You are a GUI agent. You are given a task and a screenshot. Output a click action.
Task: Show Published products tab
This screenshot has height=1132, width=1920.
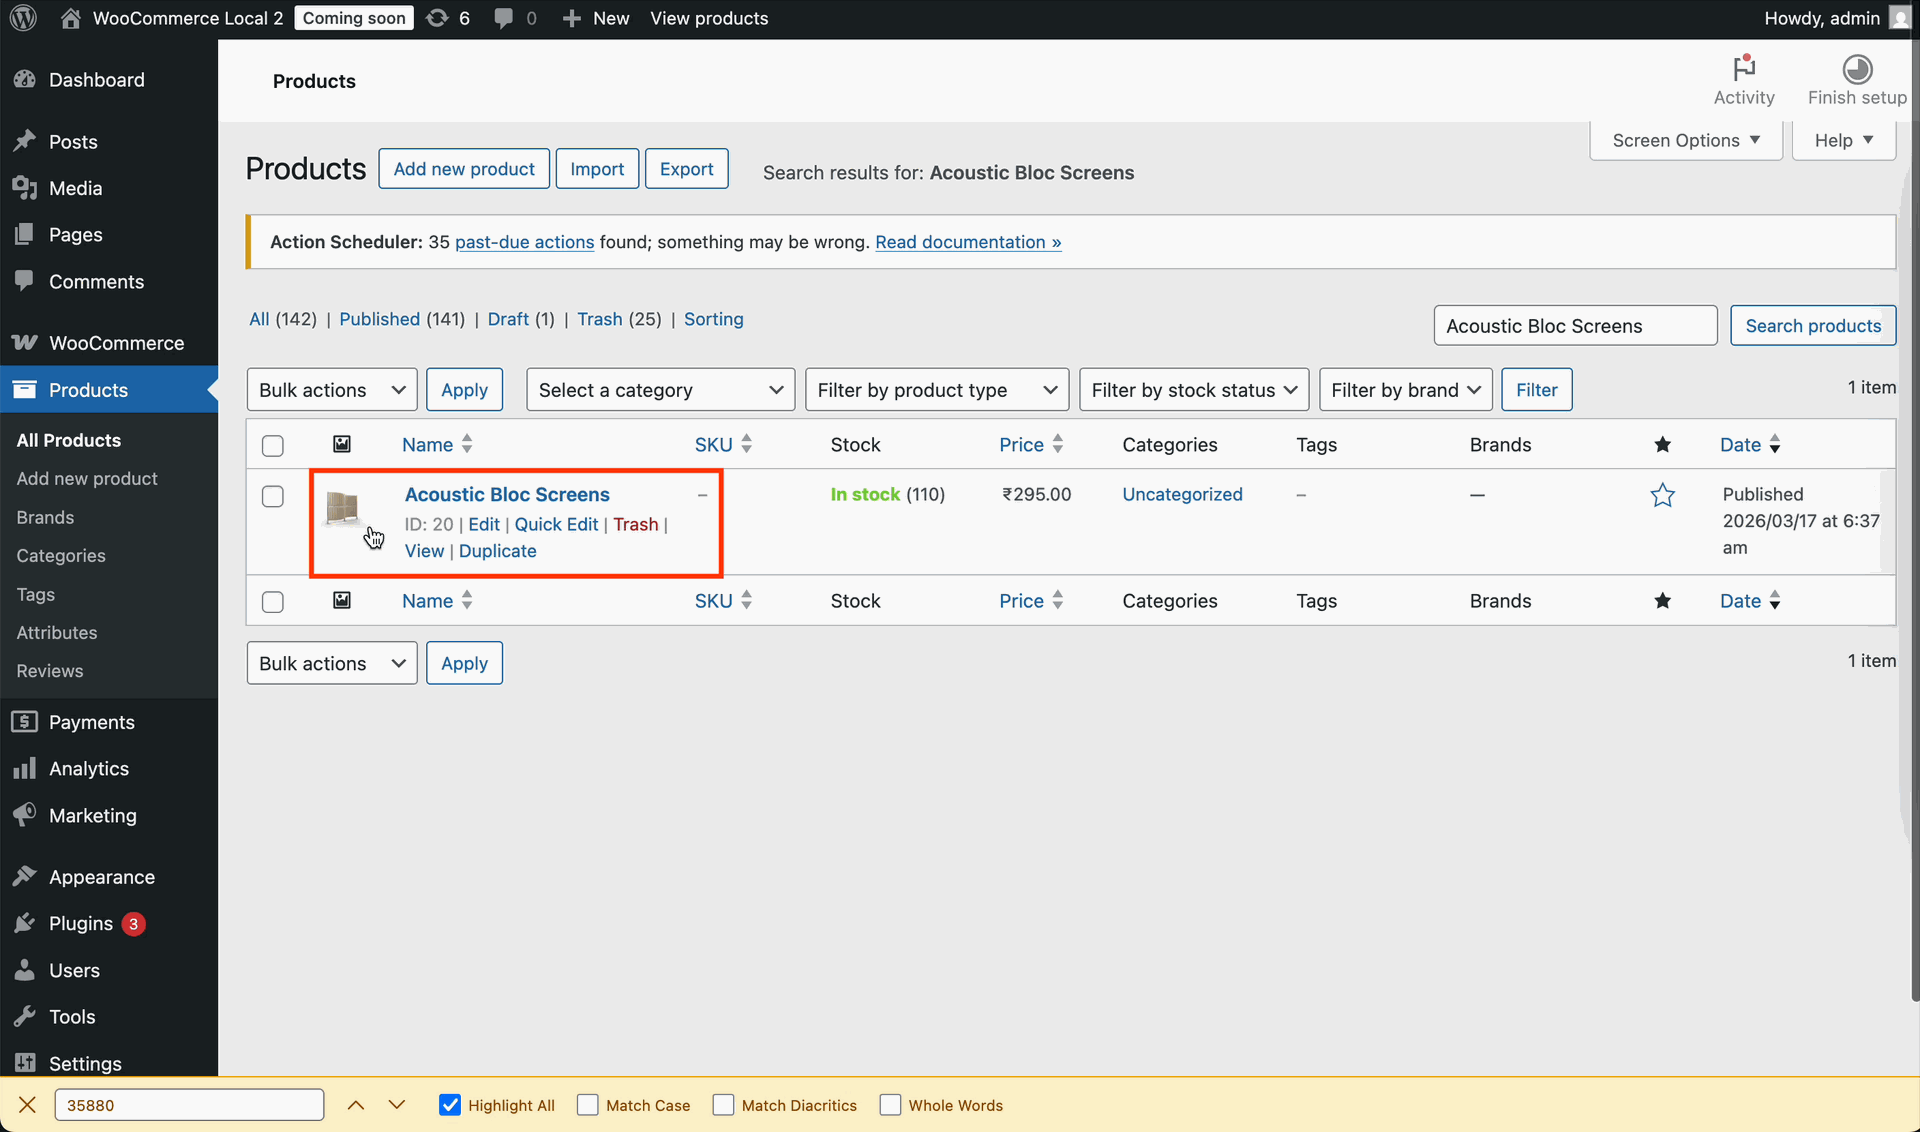tap(379, 319)
